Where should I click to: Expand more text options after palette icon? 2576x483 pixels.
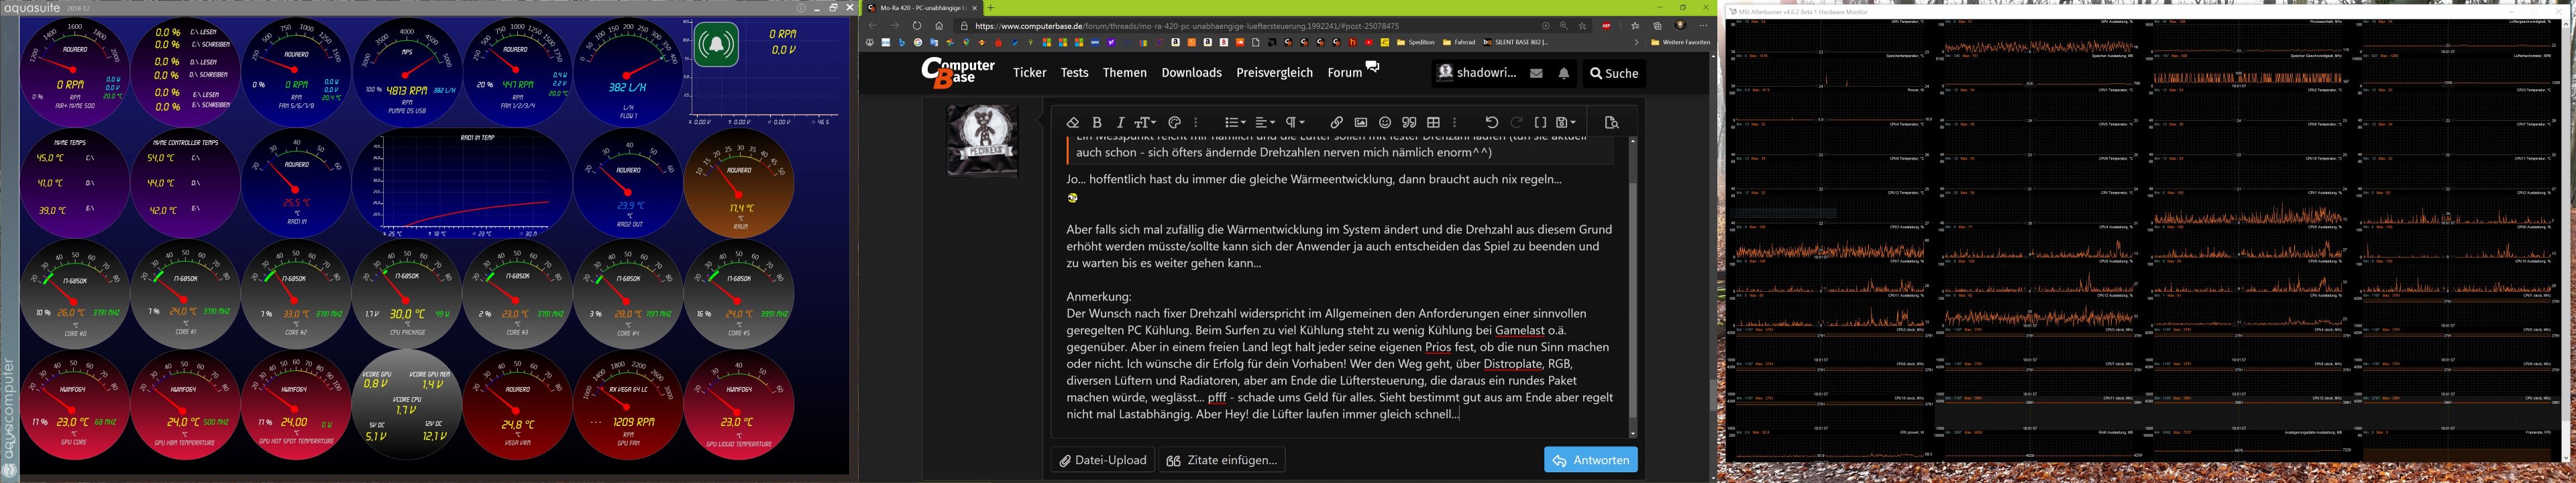click(1196, 122)
